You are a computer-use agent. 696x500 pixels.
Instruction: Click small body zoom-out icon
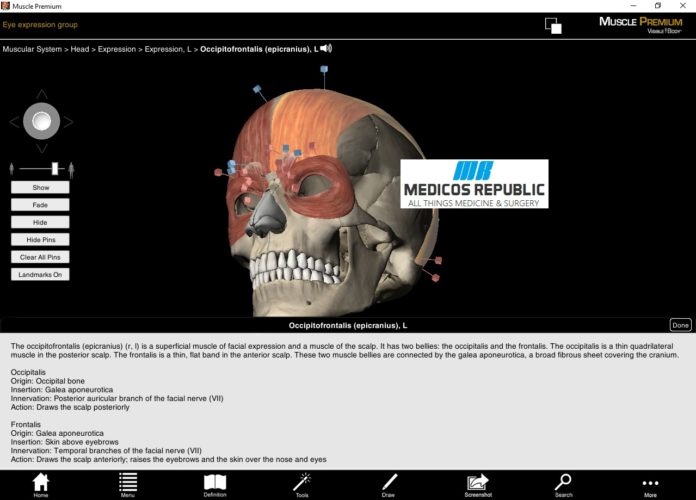coord(12,169)
